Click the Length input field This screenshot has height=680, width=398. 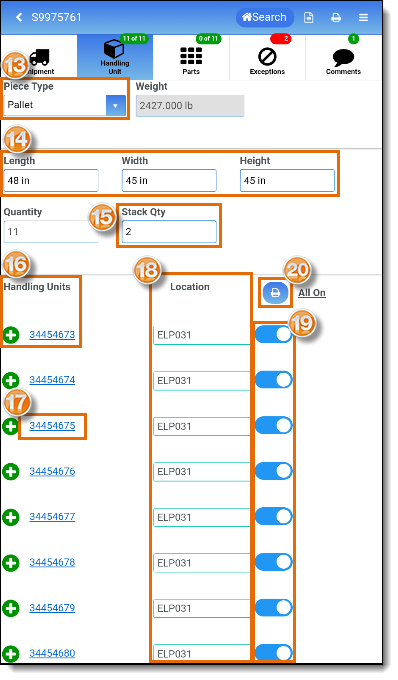point(51,180)
